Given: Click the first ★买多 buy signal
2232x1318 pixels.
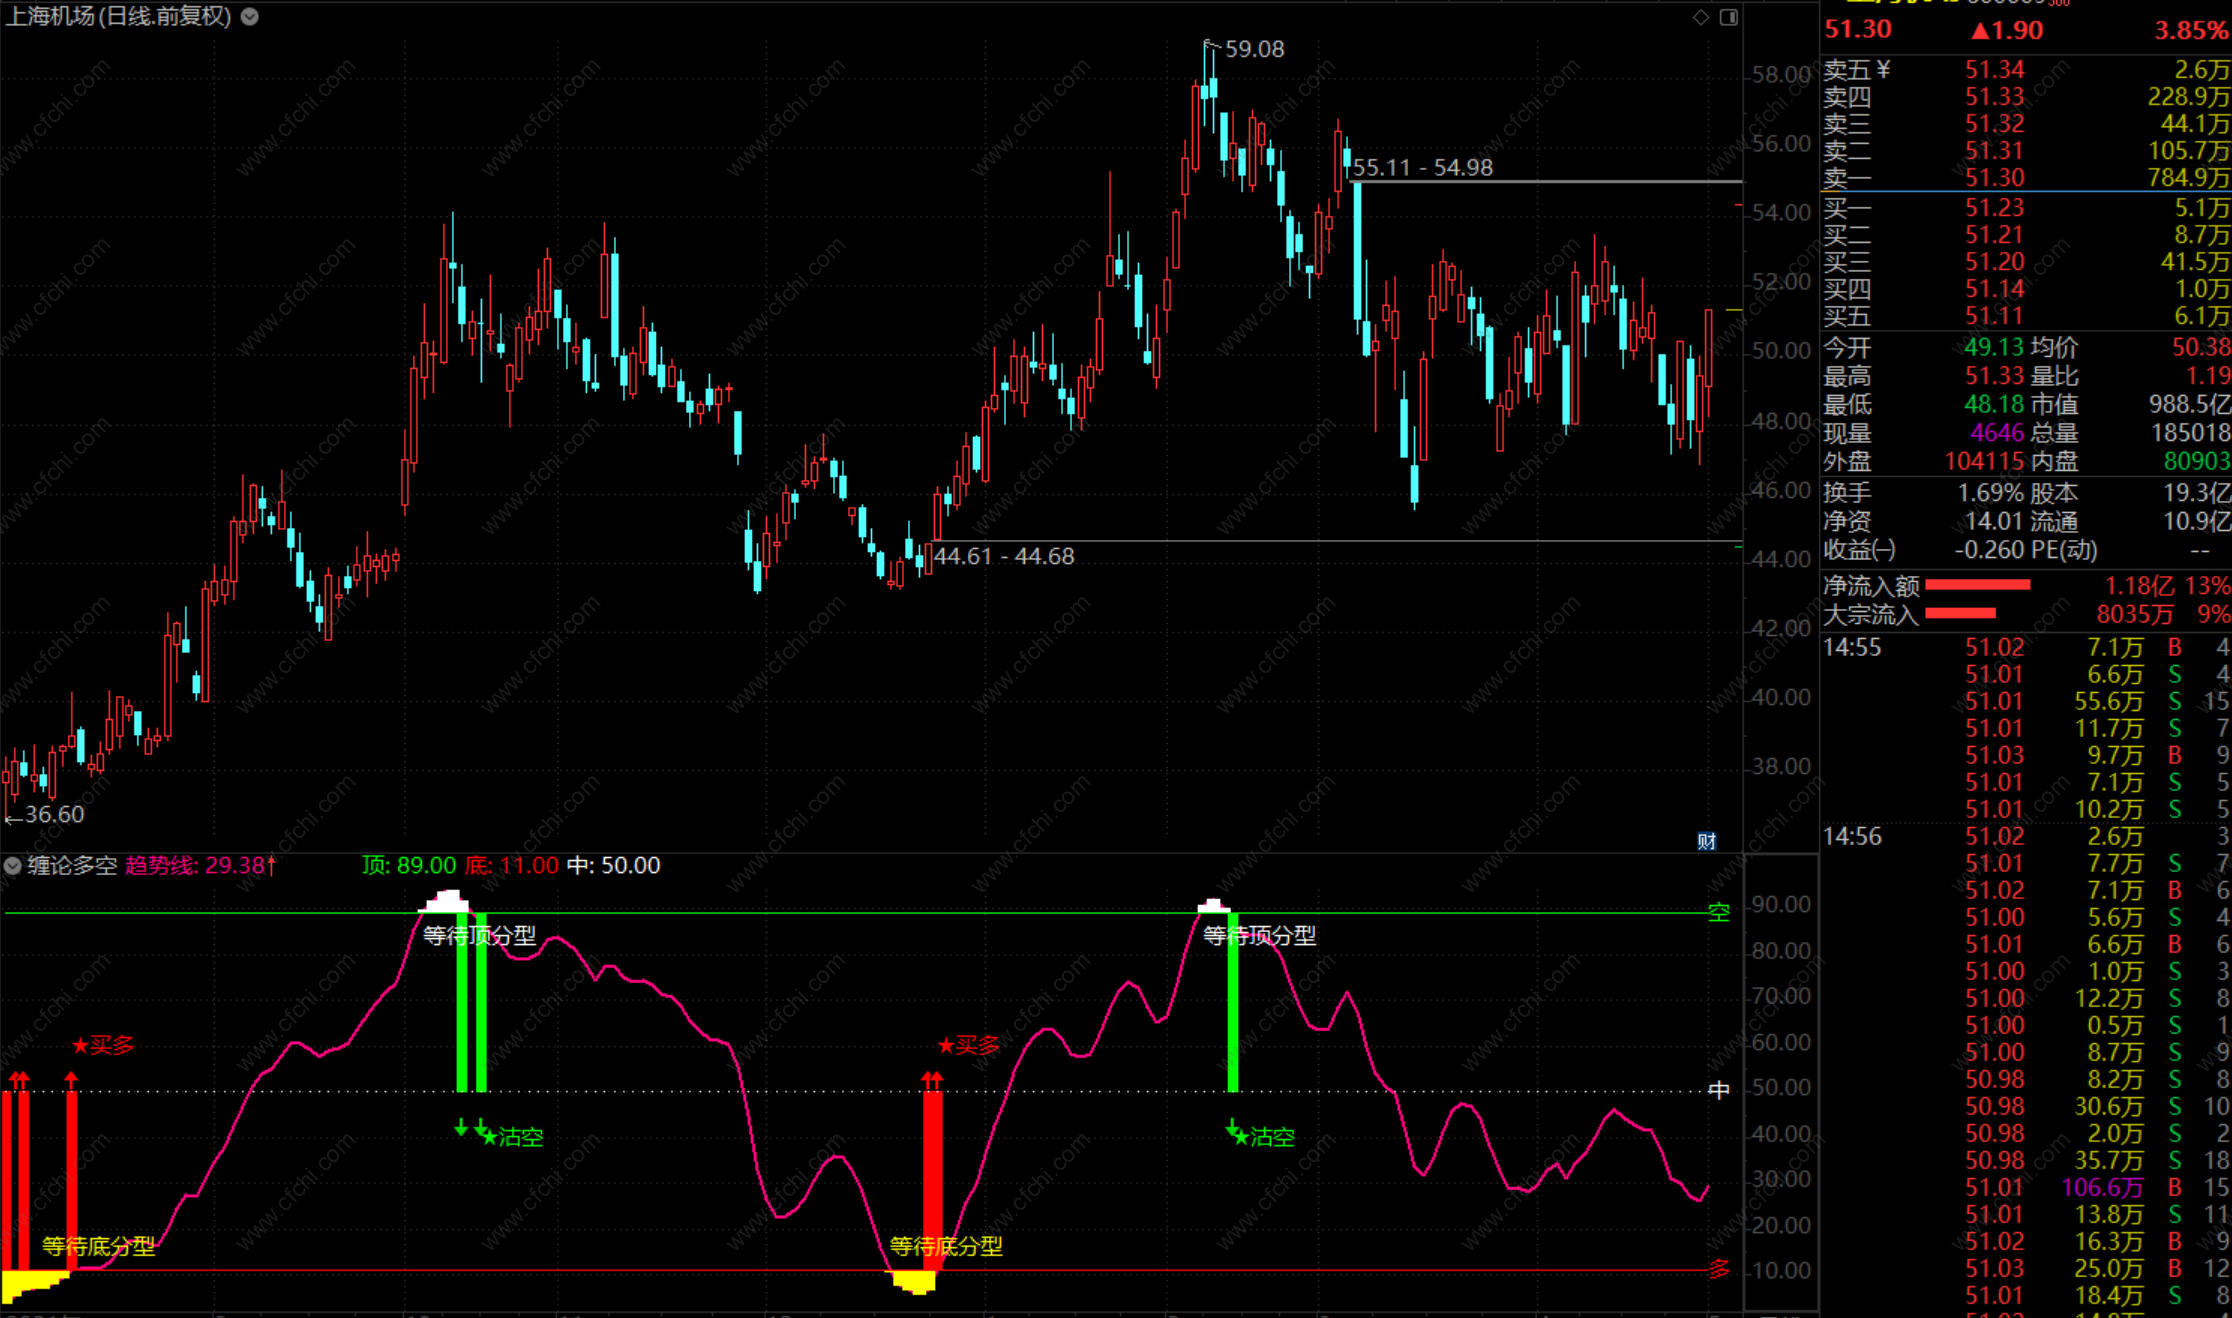Looking at the screenshot, I should coord(103,1046).
